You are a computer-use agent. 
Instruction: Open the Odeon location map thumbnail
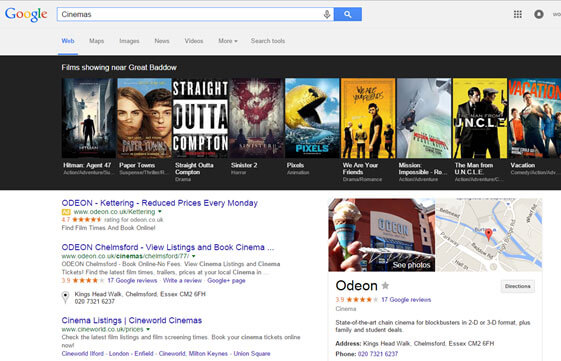pos(489,235)
